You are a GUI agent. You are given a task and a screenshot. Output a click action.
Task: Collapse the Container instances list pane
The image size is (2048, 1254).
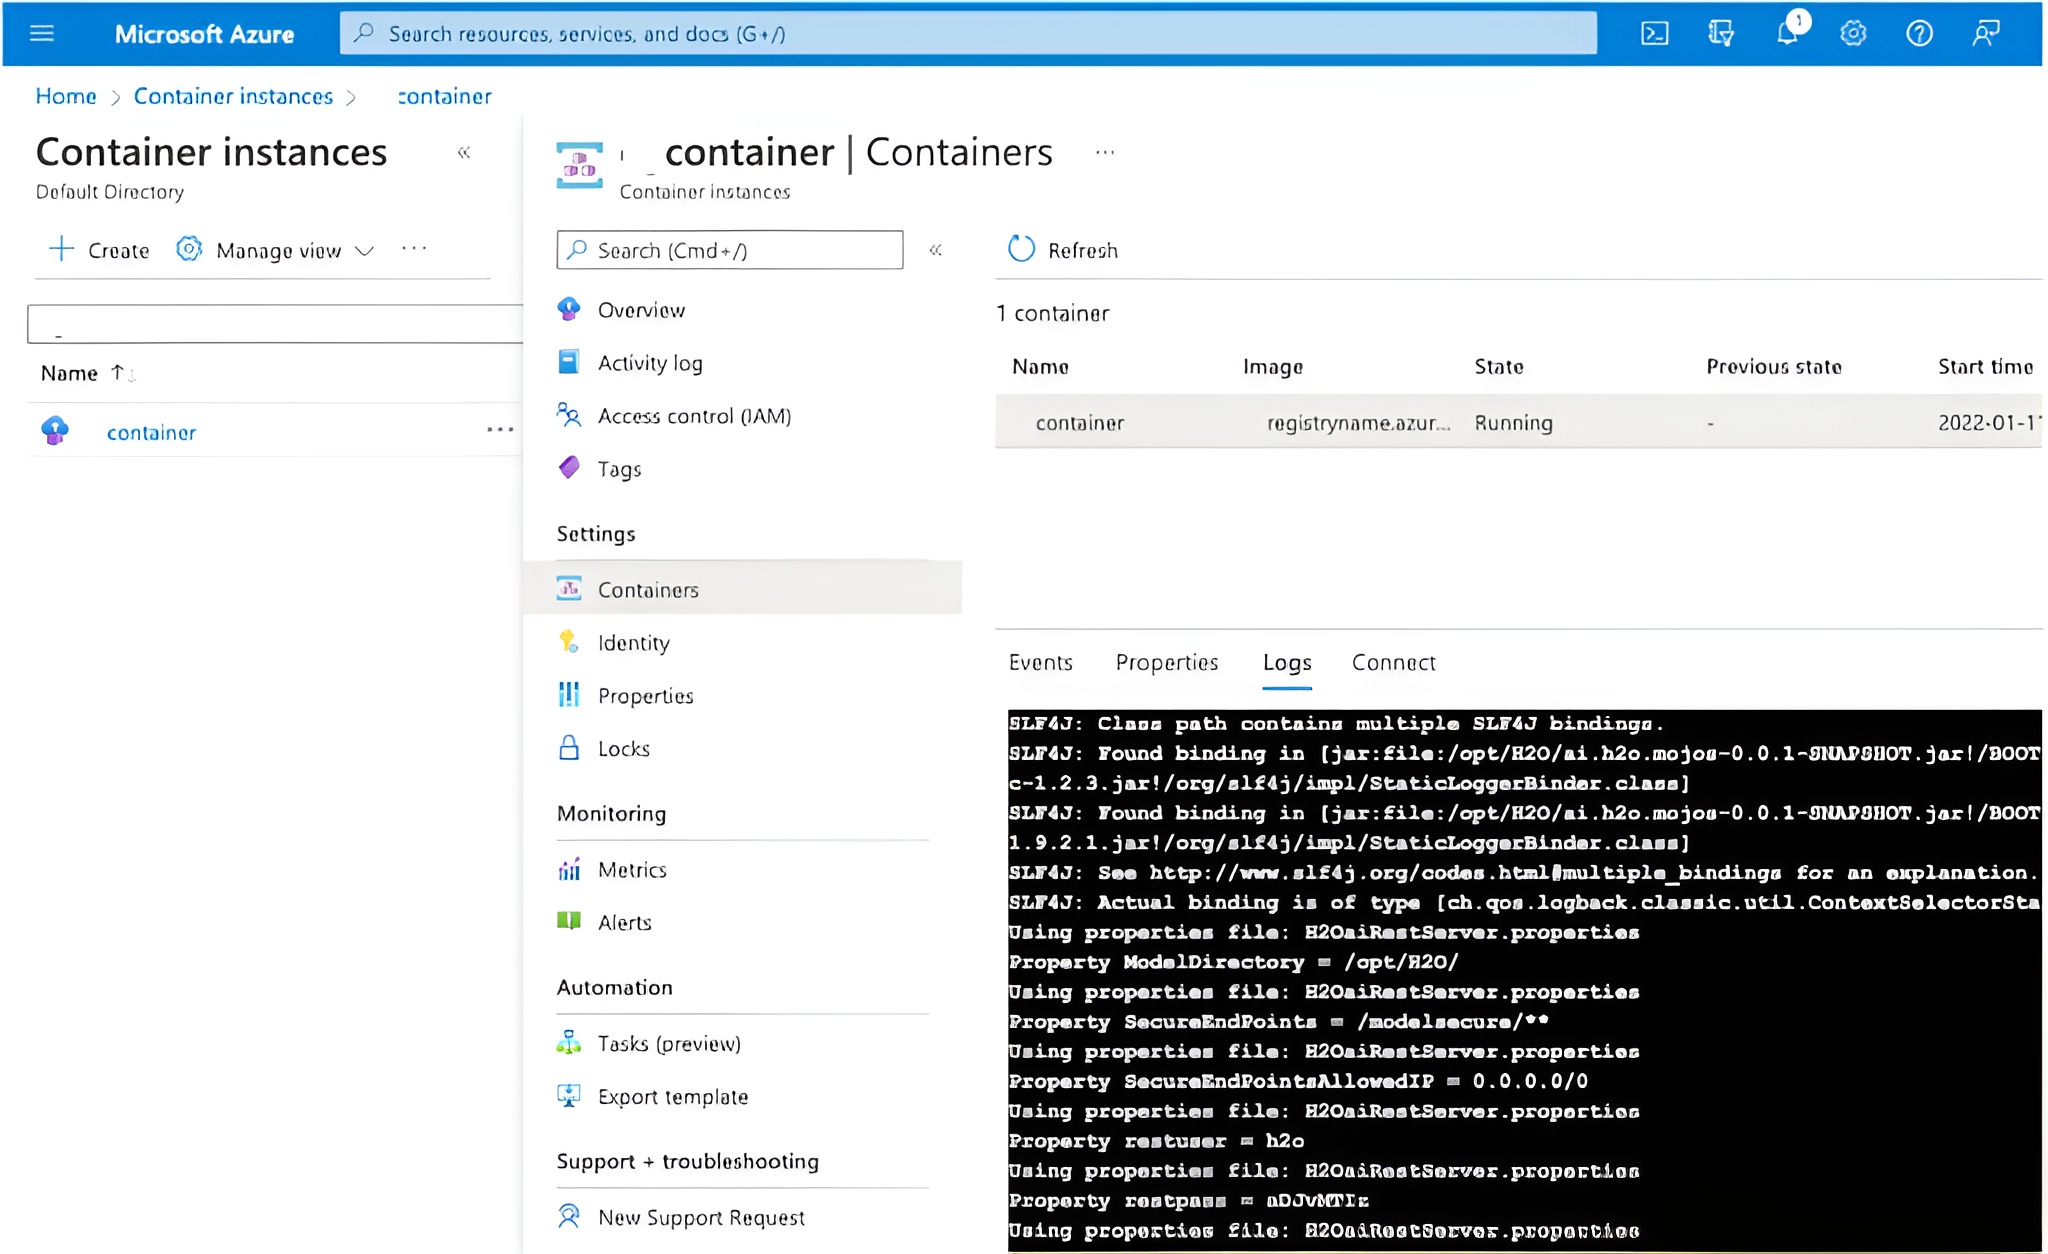coord(464,153)
